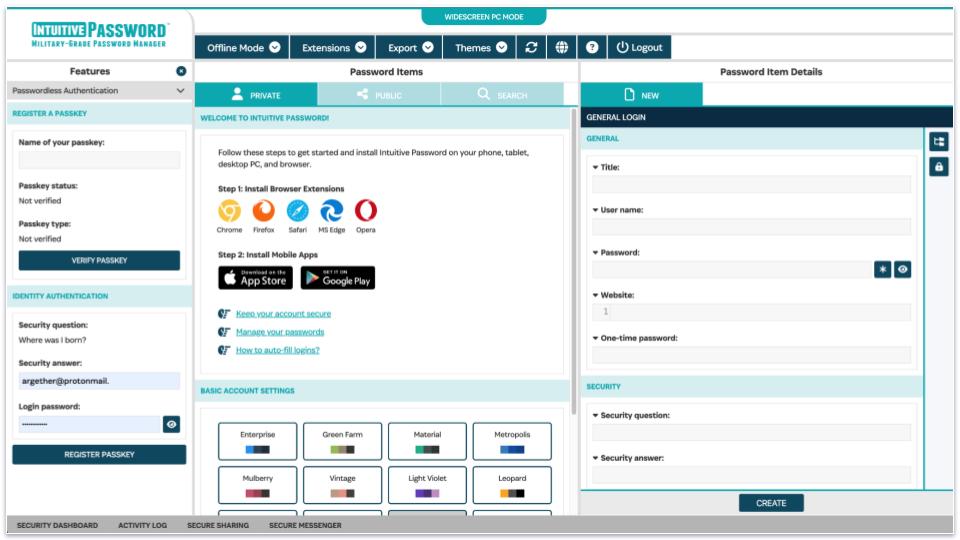Image resolution: width=960 pixels, height=540 pixels.
Task: Show the login password with eye icon
Action: 171,424
